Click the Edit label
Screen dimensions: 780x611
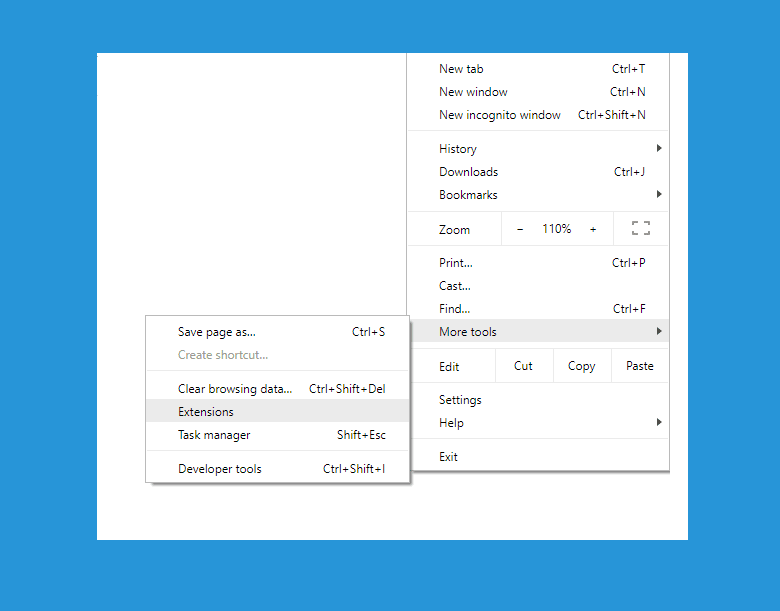pos(449,367)
